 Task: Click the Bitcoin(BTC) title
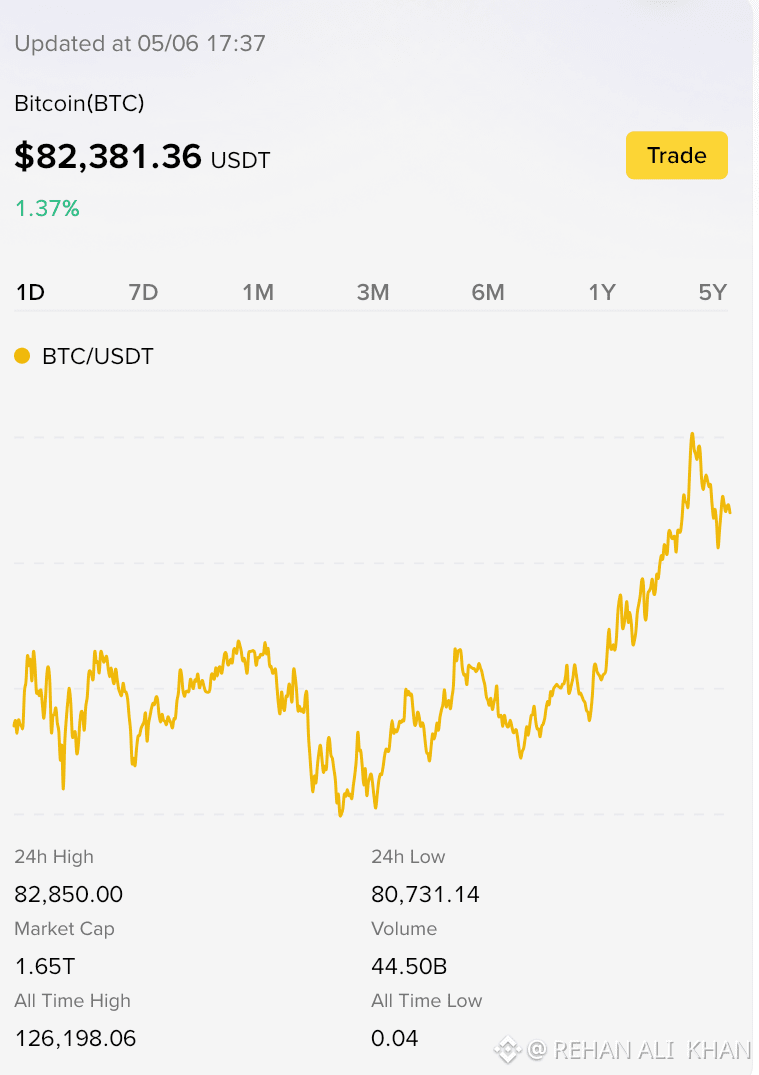click(80, 104)
